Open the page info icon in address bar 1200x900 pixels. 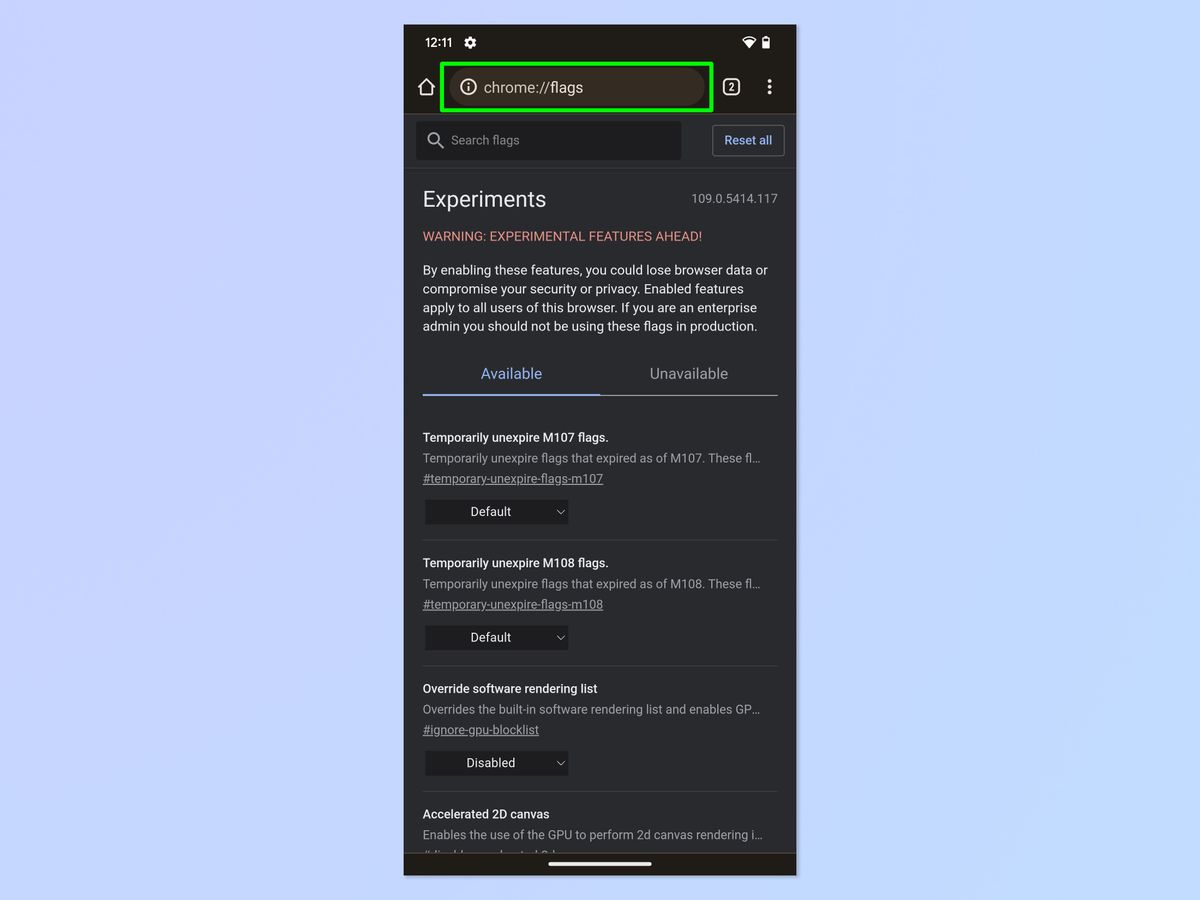point(468,87)
